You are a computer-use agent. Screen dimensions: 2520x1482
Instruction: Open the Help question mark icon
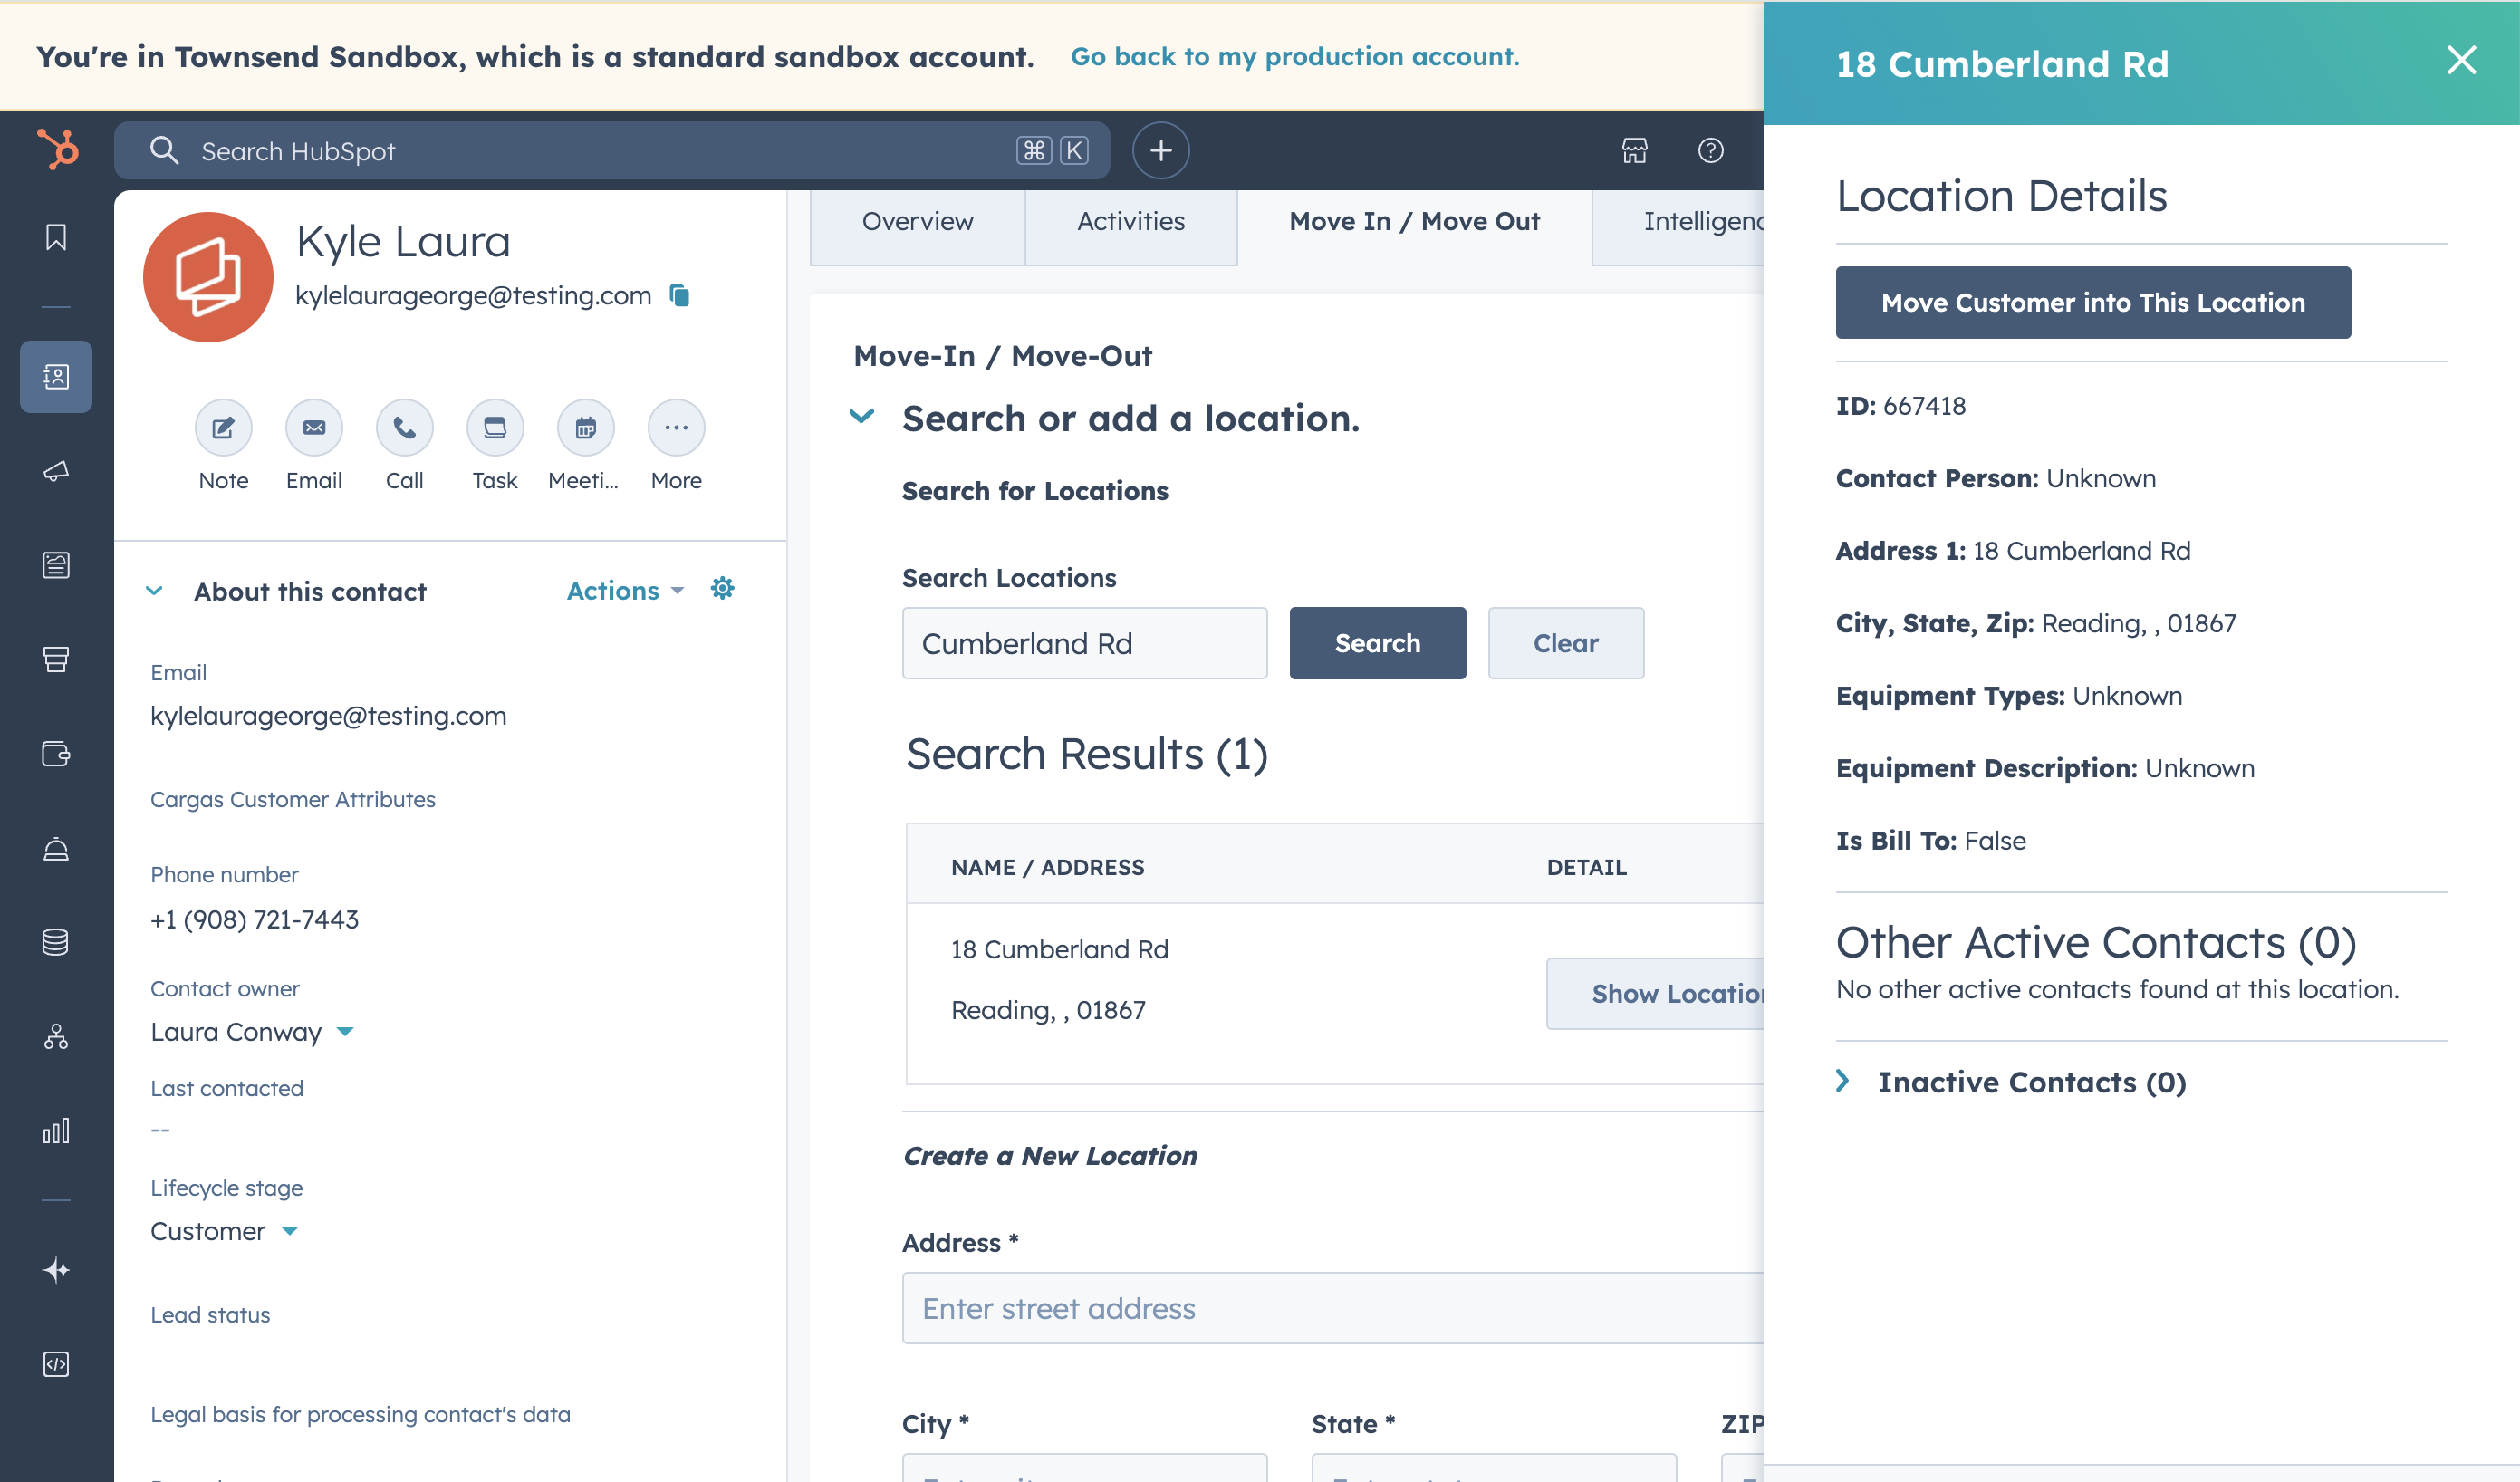[1710, 150]
